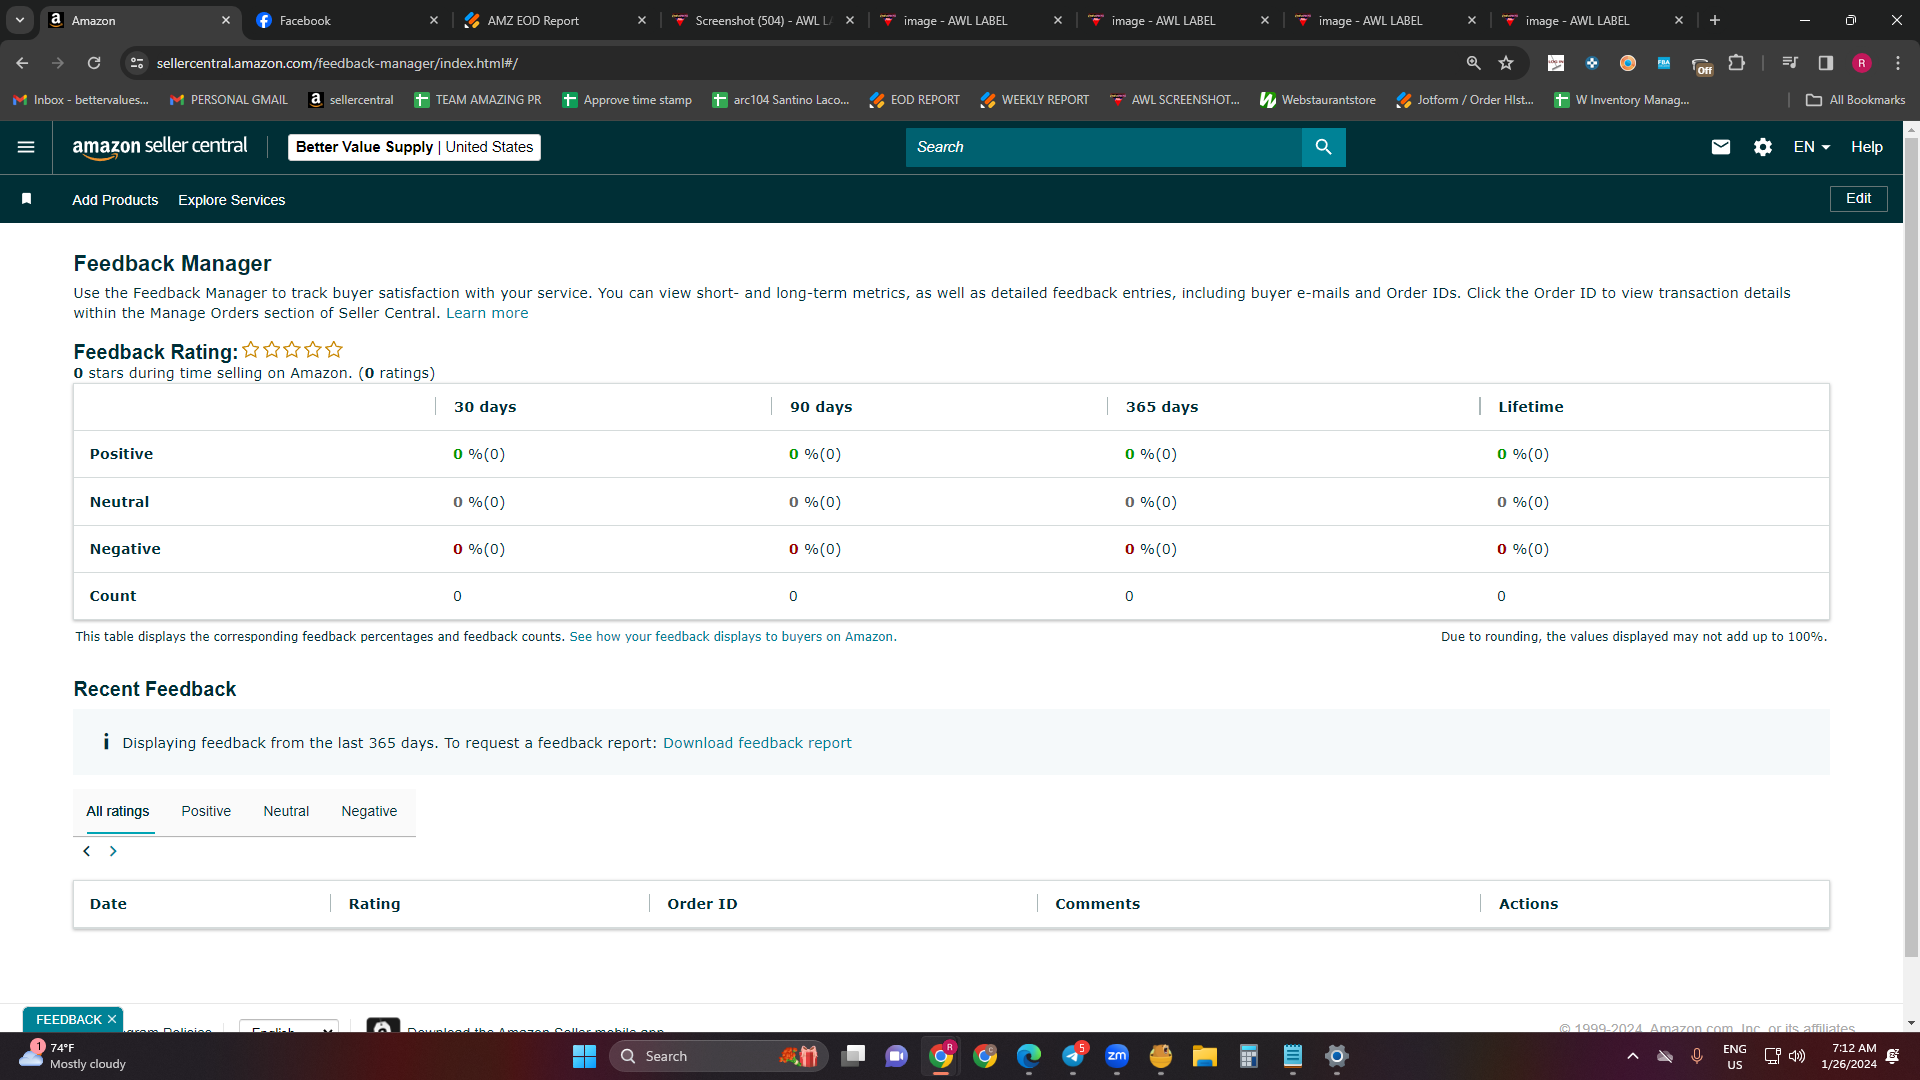Image resolution: width=1920 pixels, height=1080 pixels.
Task: Open the Chrome extensions puzzle icon
Action: click(x=1737, y=63)
